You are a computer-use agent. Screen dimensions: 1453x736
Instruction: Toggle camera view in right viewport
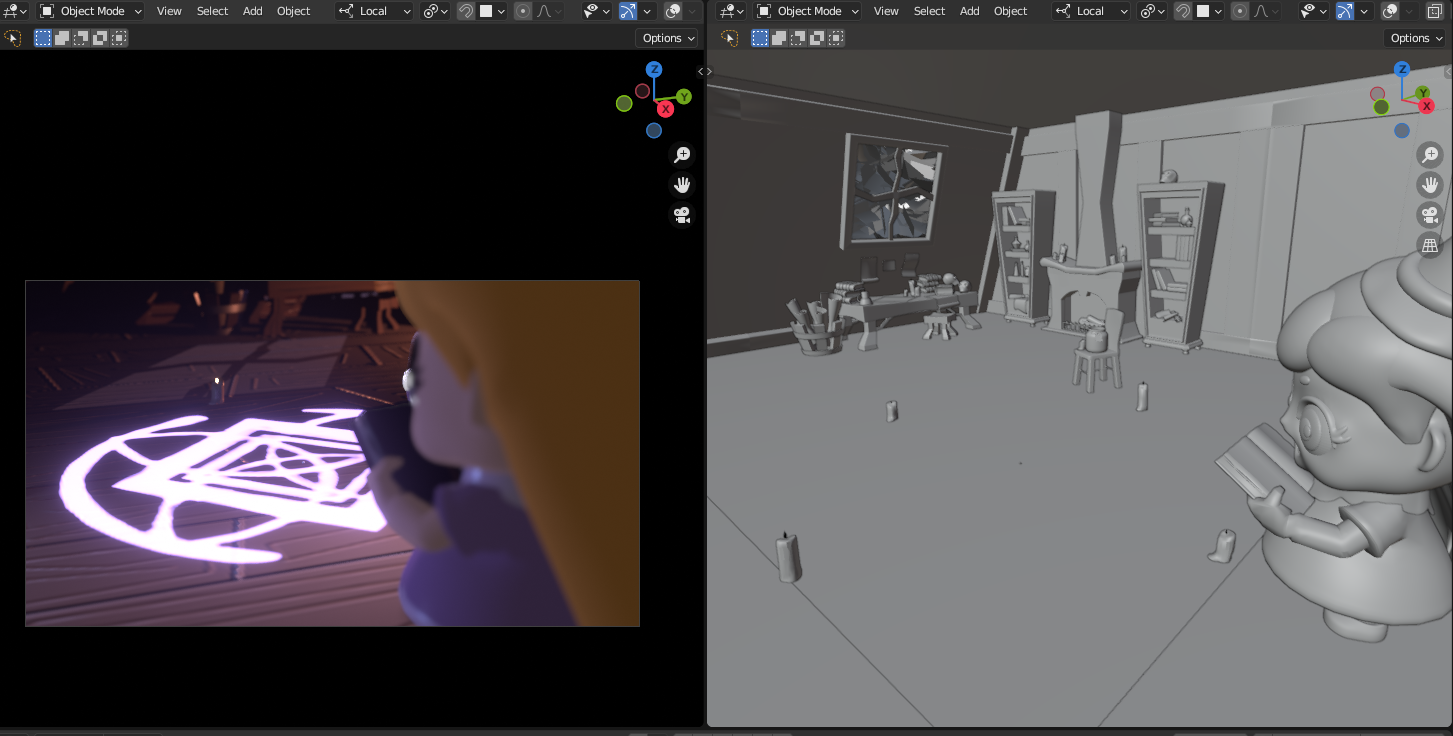[1430, 214]
